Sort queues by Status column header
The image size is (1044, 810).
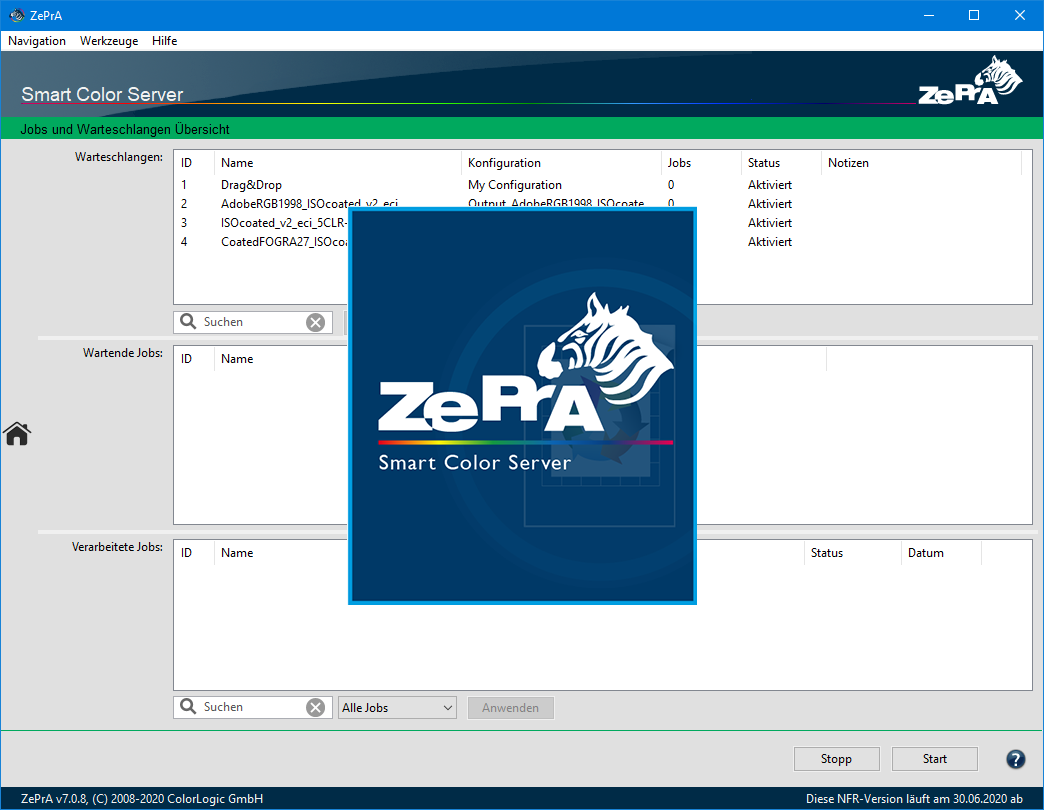click(x=764, y=163)
